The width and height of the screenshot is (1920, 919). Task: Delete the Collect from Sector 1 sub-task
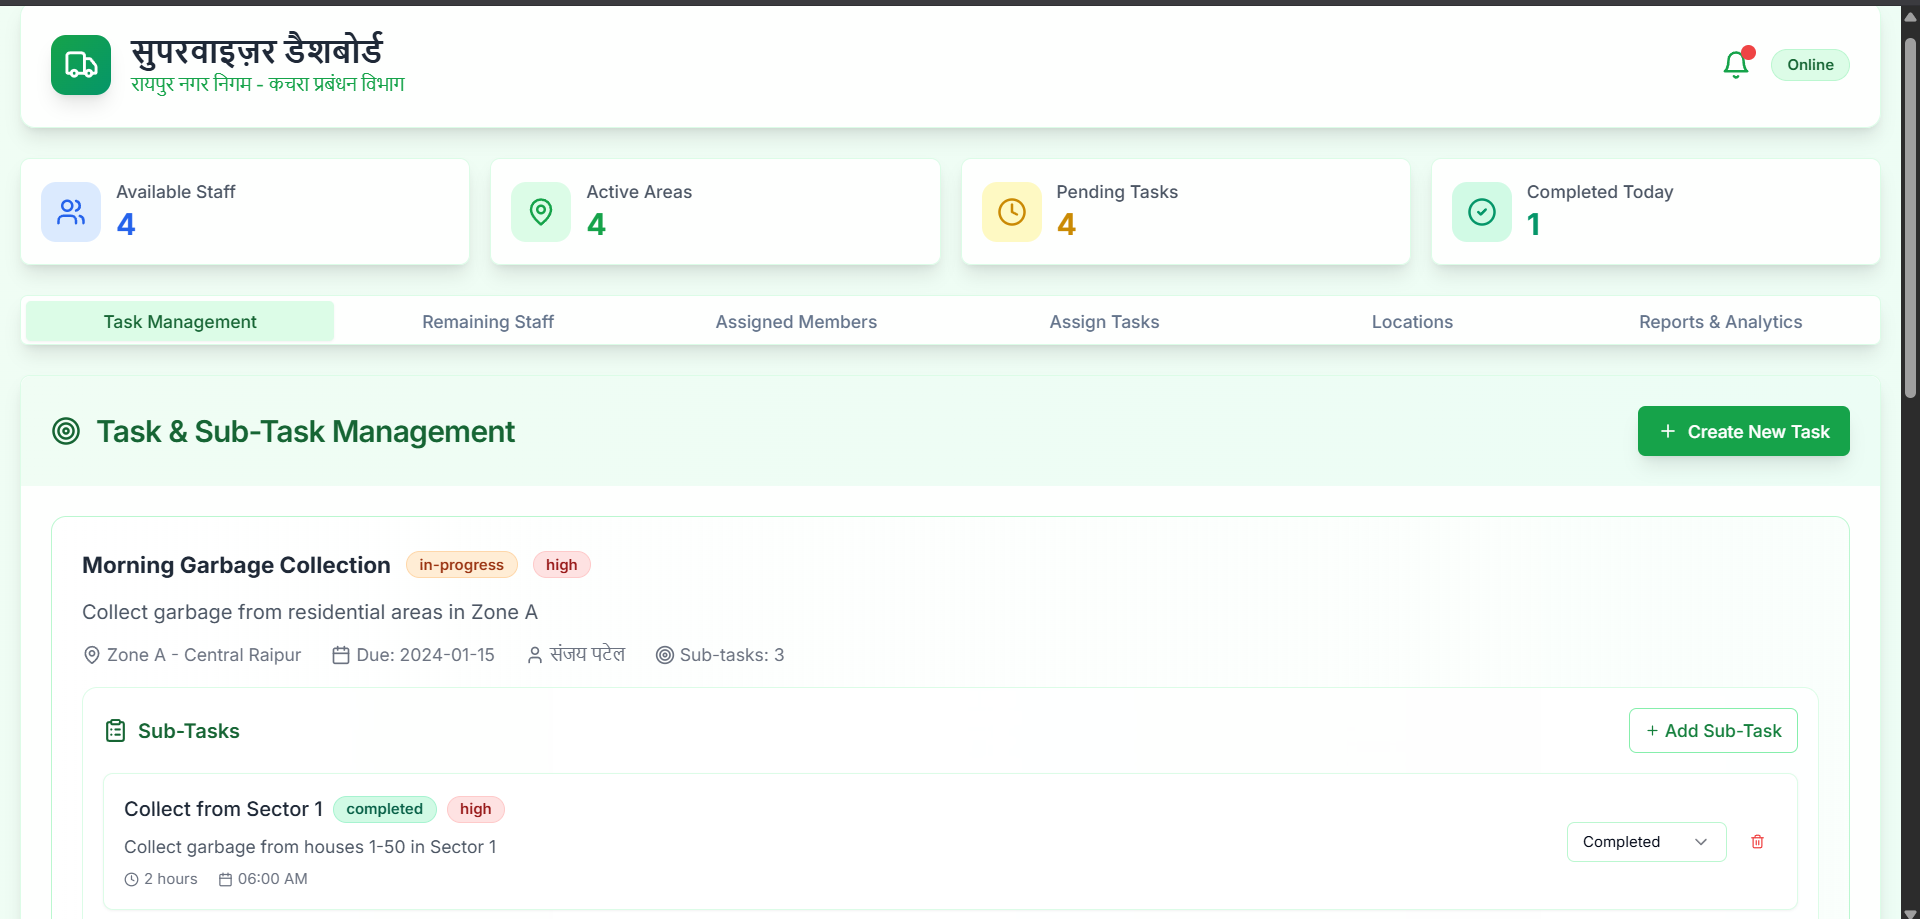click(x=1757, y=842)
